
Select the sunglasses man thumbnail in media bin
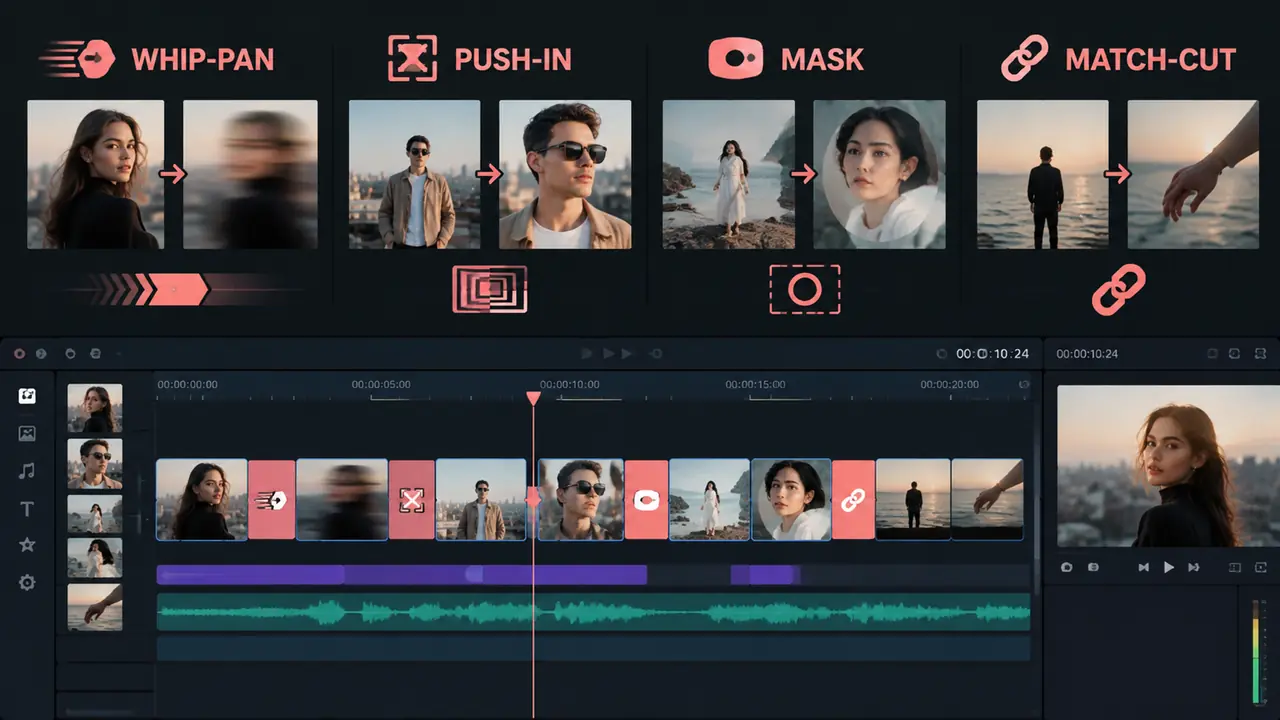(x=95, y=463)
